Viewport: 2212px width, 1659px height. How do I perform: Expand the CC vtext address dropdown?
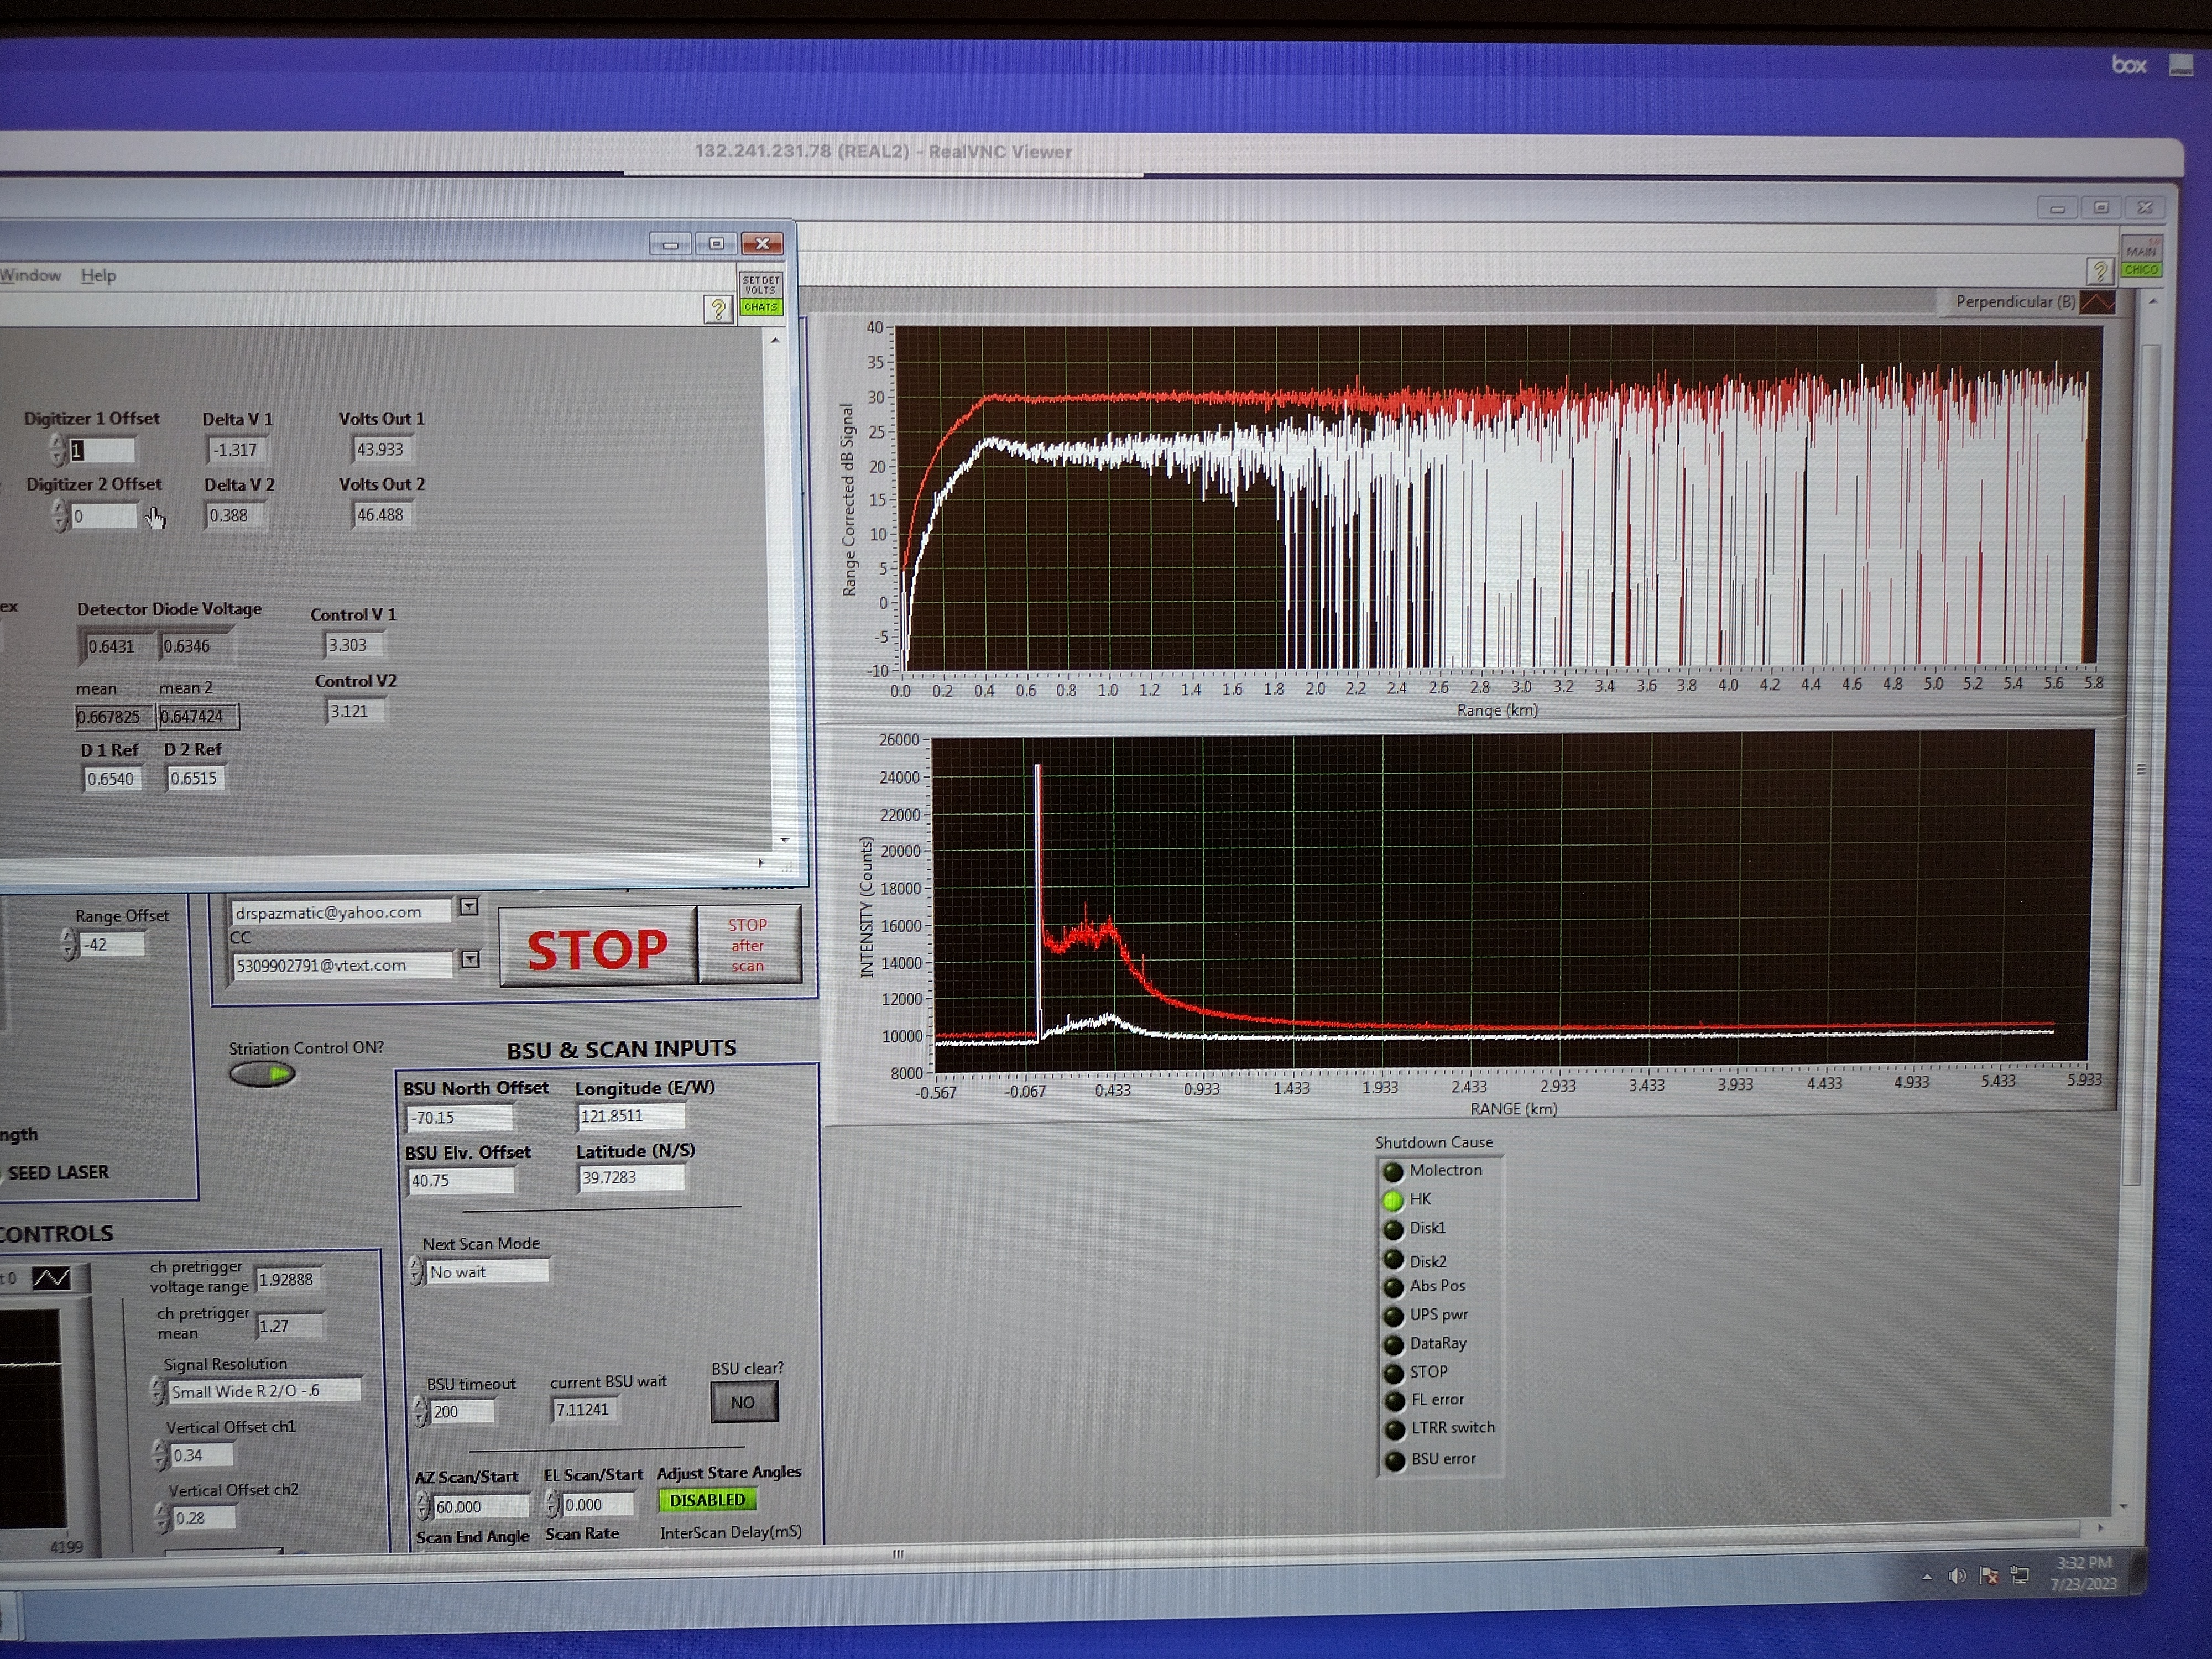pyautogui.click(x=469, y=960)
